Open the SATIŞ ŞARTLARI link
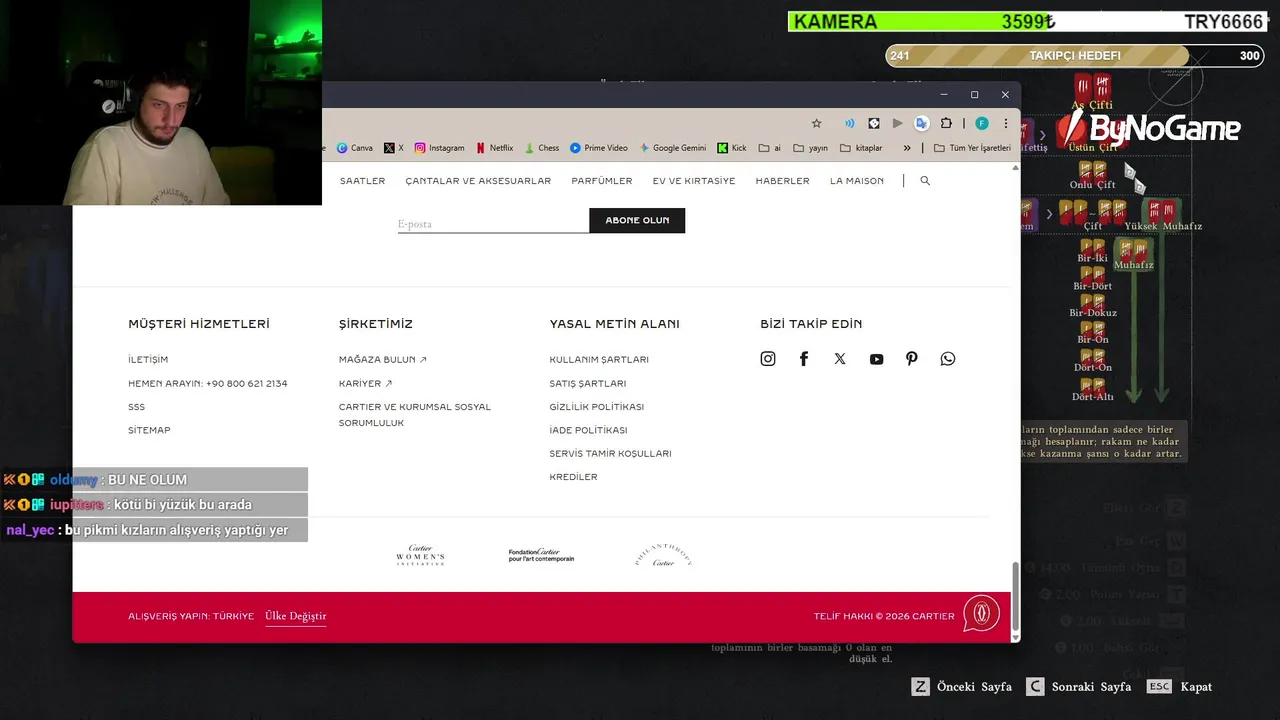The image size is (1280, 720). [x=588, y=384]
